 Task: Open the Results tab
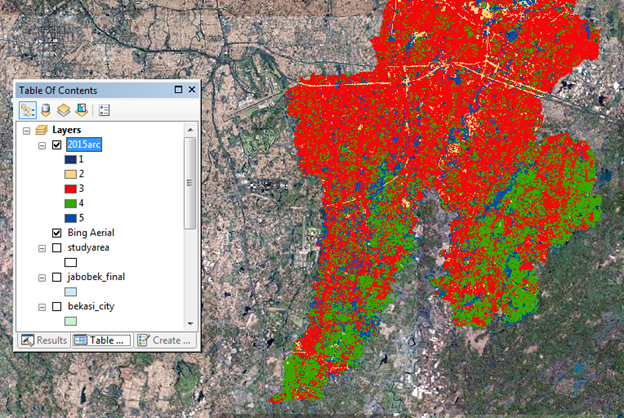pyautogui.click(x=45, y=340)
